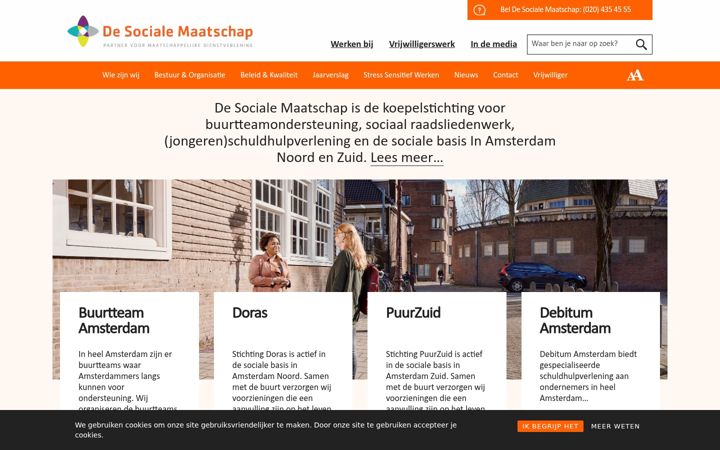This screenshot has height=450, width=720.
Task: Open the Jaarverslag menu item
Action: pyautogui.click(x=331, y=75)
